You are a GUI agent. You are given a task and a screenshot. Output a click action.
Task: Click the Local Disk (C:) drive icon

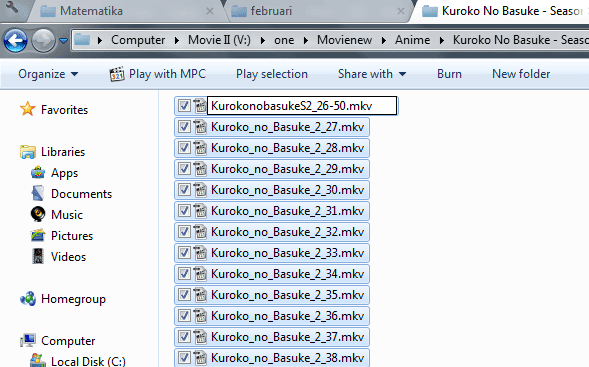[38, 360]
